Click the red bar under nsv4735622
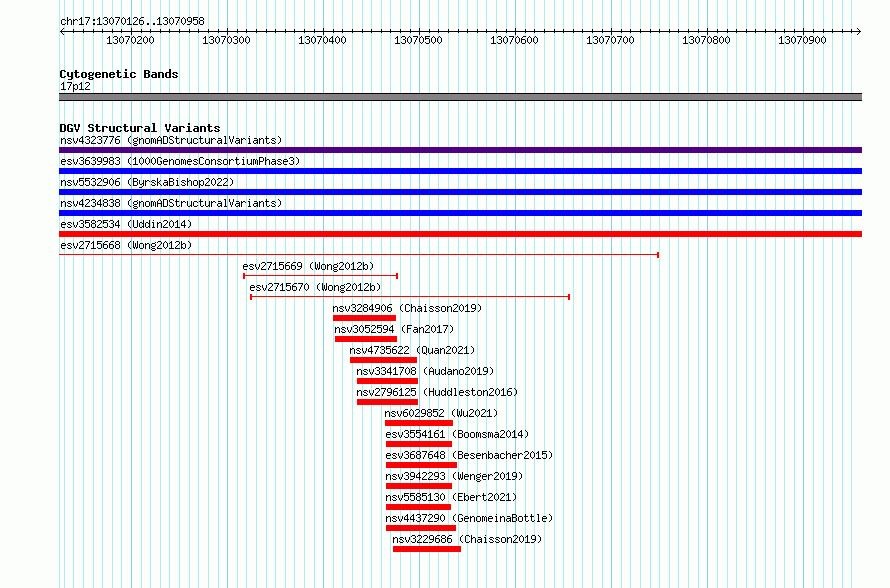 [384, 360]
